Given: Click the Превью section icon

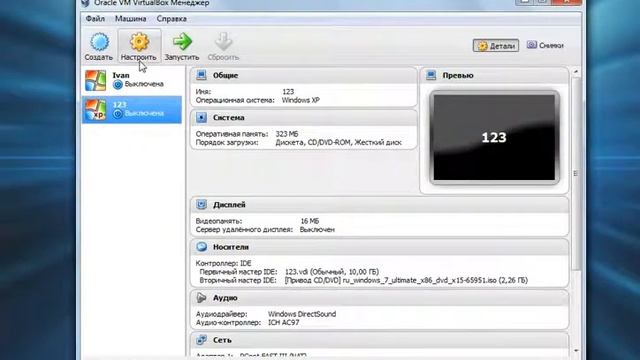Looking at the screenshot, I should pyautogui.click(x=431, y=75).
